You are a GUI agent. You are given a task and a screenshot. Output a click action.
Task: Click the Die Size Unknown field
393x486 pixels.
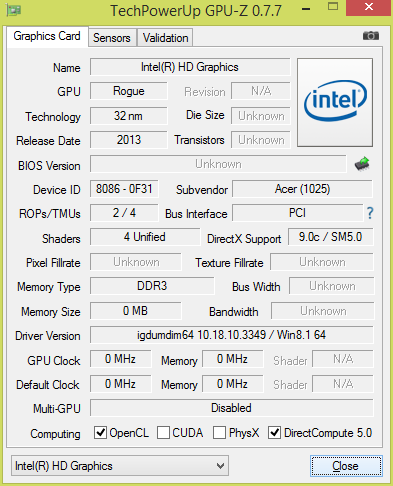[x=261, y=116]
